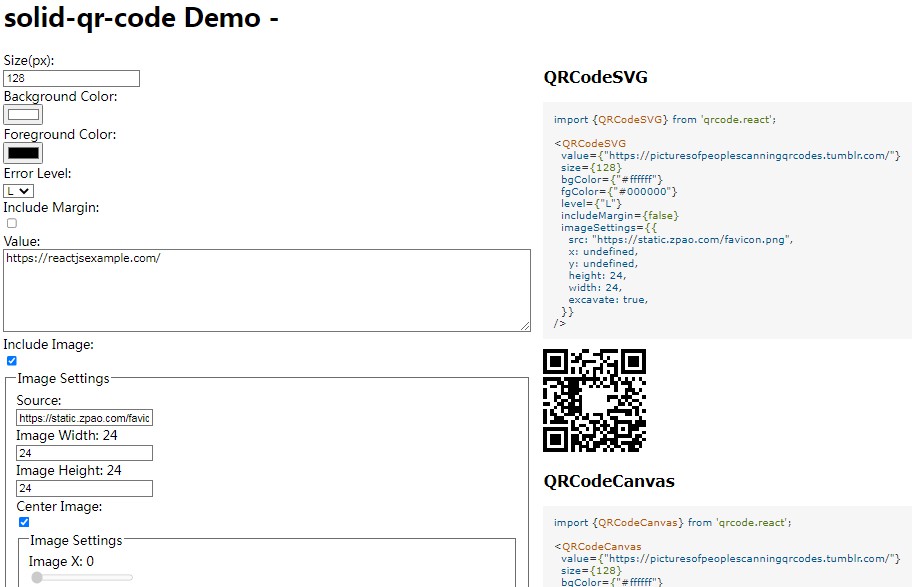Viewport: 923px width, 587px height.
Task: Click the Size(px) input field
Action: point(71,78)
